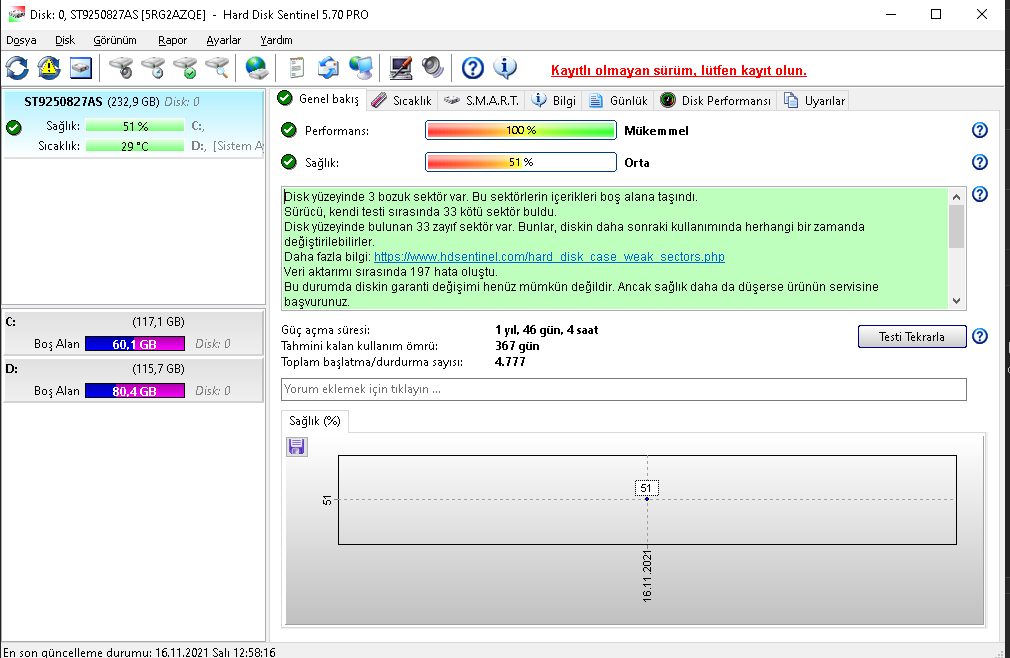Open the hdsentinel weak sectors link

click(x=549, y=256)
